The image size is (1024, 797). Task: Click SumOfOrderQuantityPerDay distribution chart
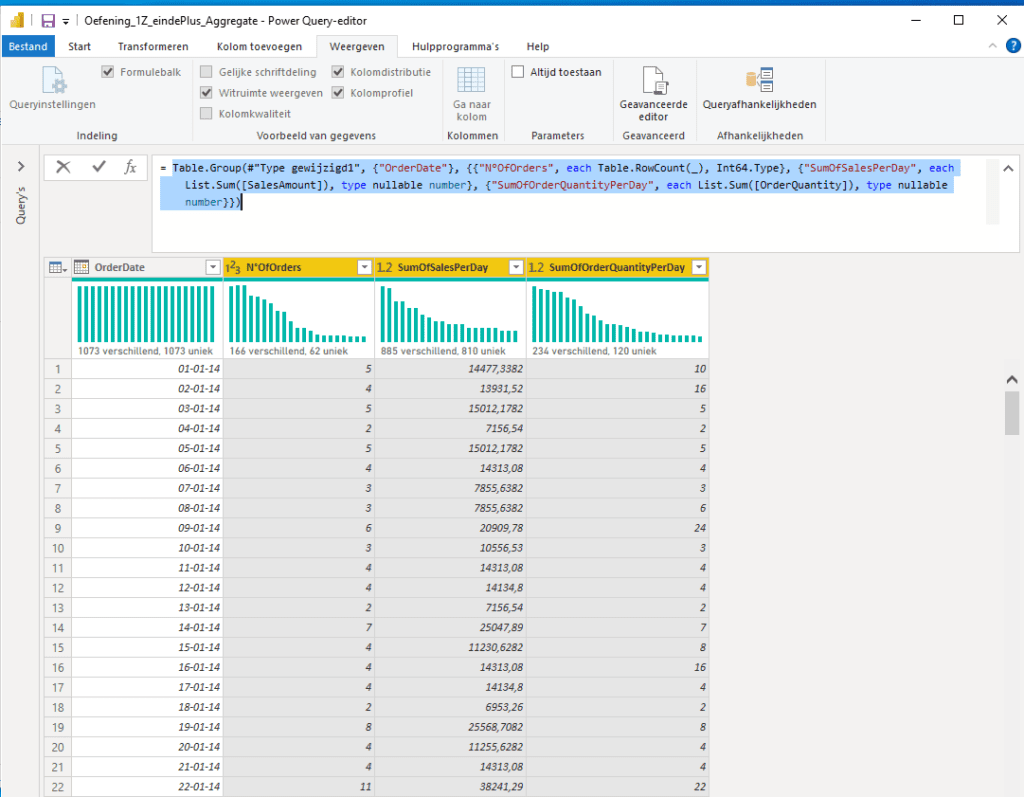point(616,314)
